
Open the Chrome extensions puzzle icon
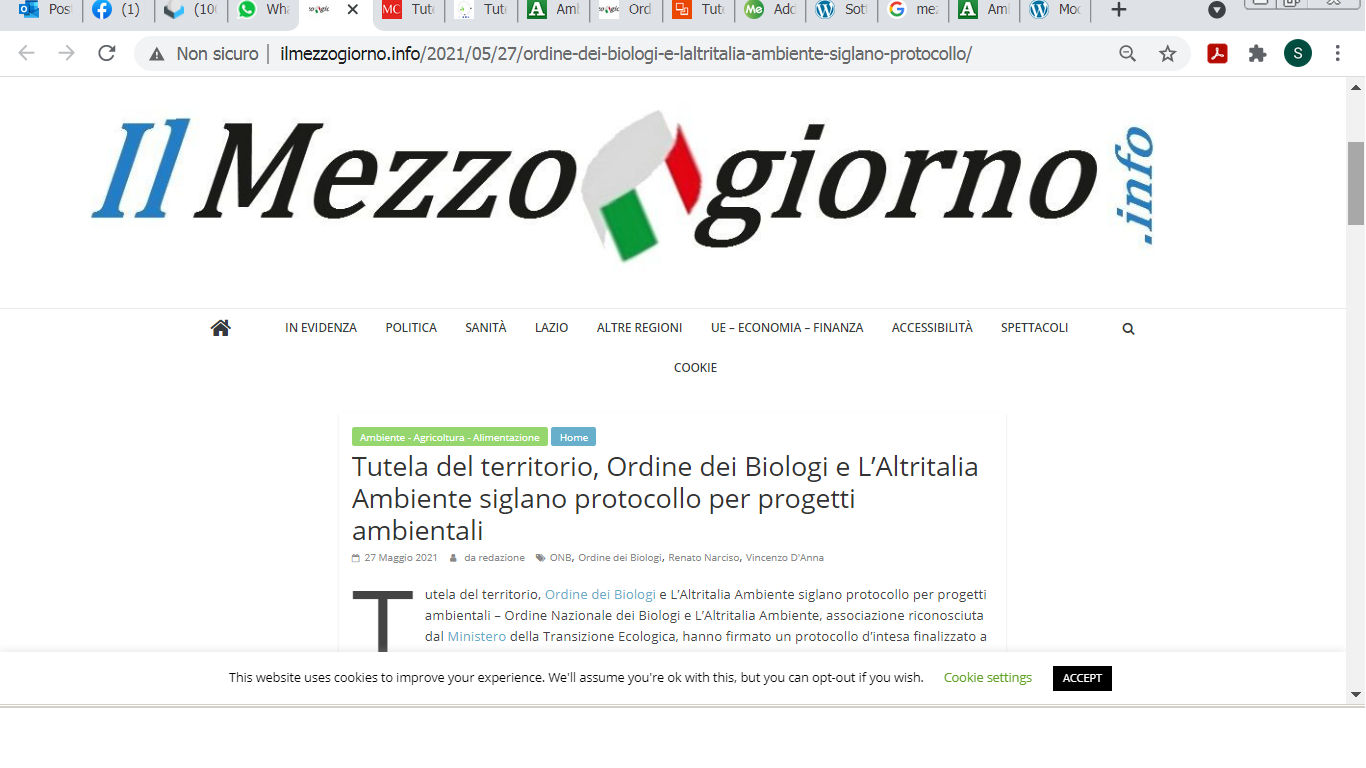(x=1257, y=54)
